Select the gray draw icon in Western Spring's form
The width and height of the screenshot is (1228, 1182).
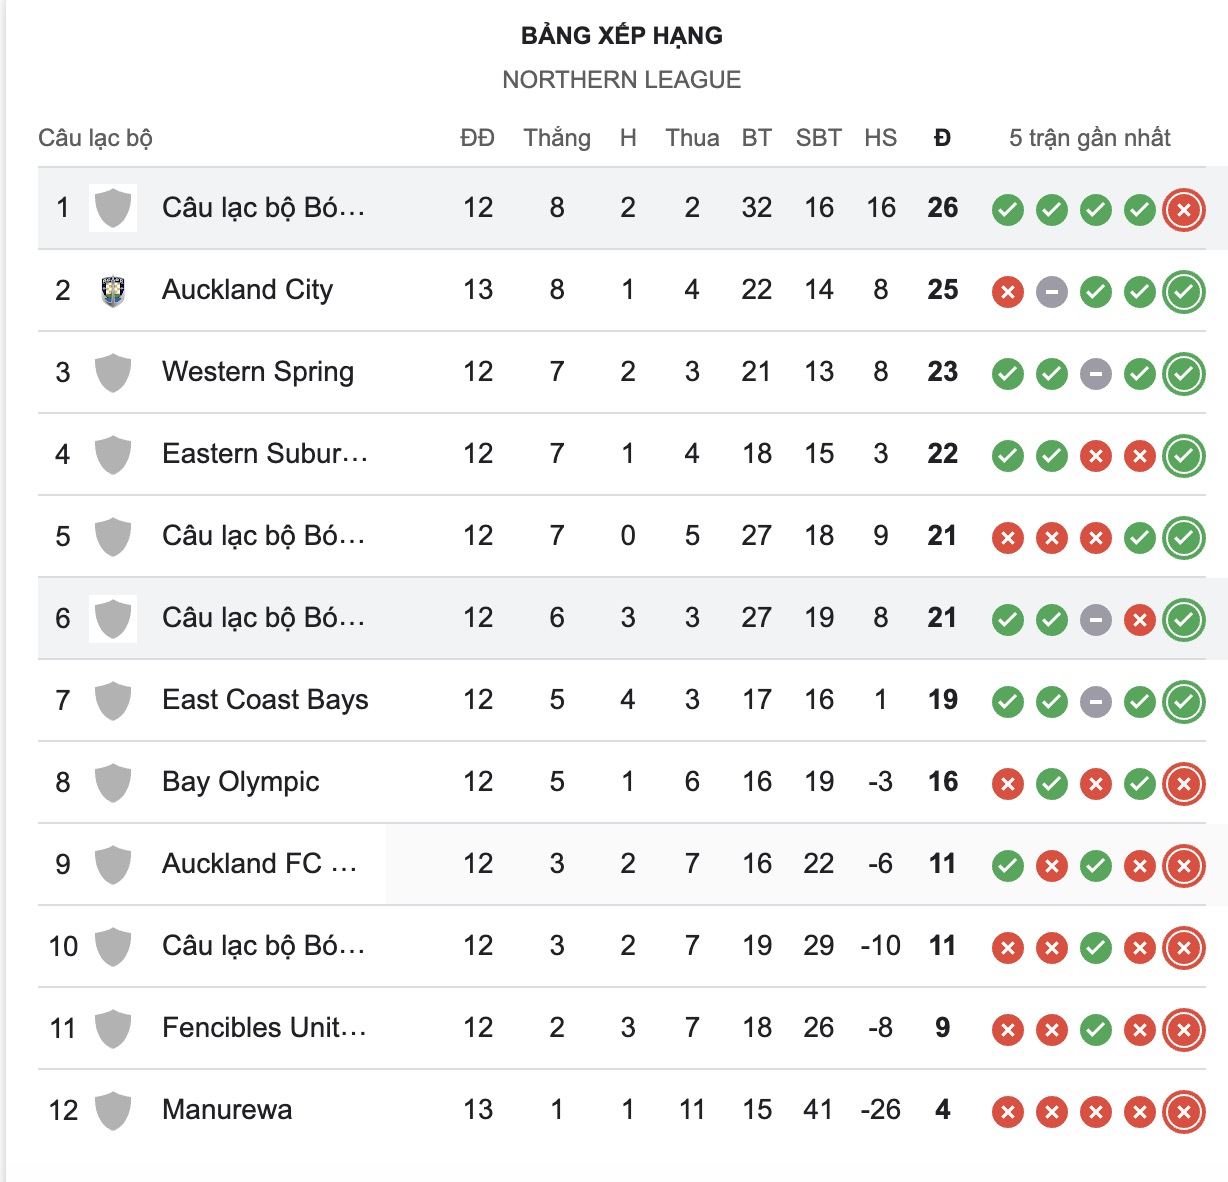tap(1095, 372)
